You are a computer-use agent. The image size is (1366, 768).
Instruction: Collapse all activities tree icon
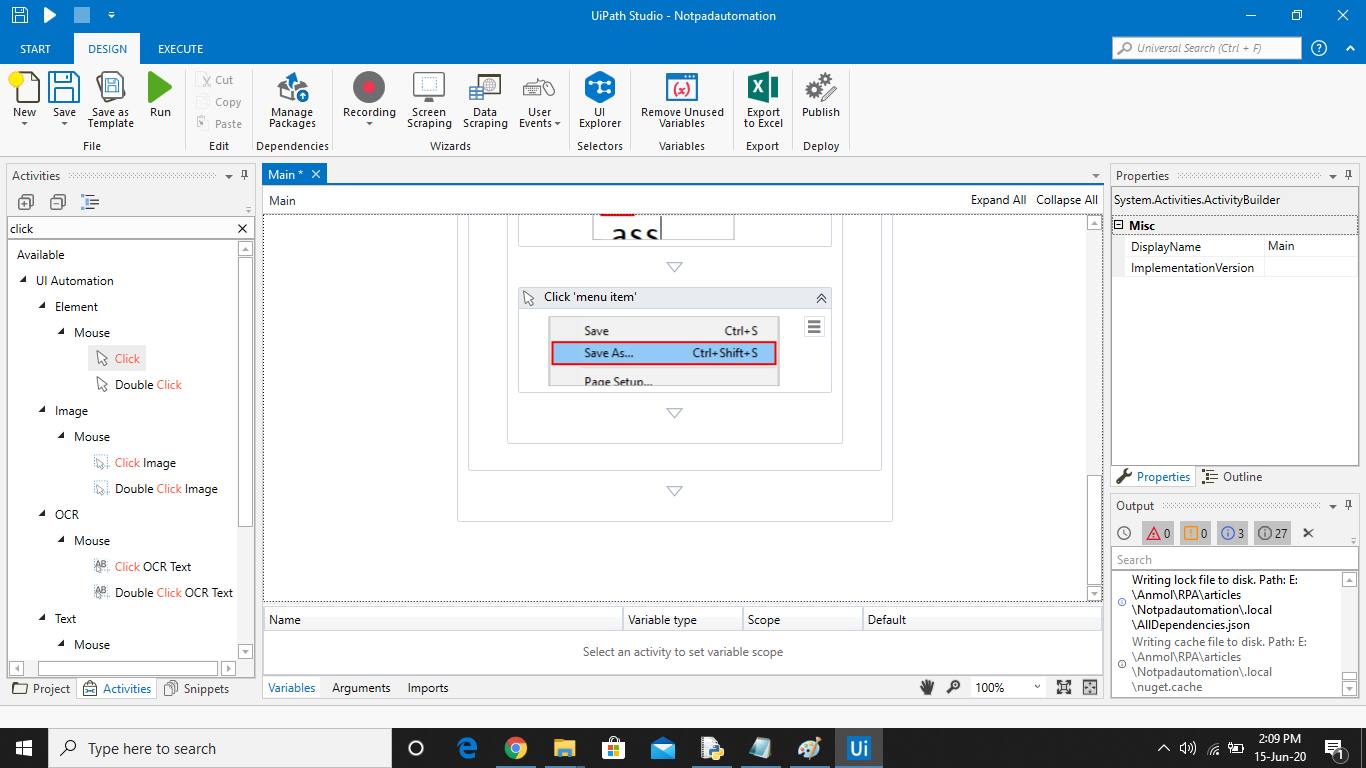(58, 202)
